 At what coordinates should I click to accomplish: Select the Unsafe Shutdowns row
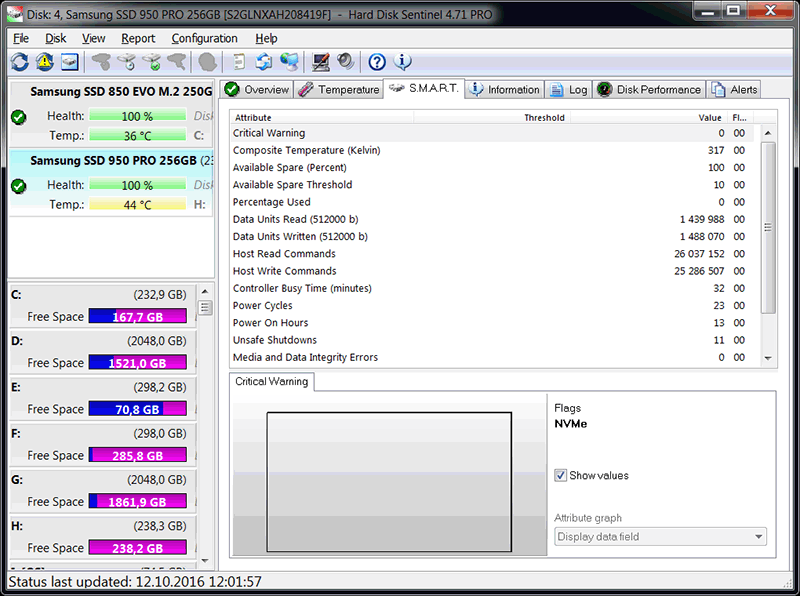[x=492, y=340]
